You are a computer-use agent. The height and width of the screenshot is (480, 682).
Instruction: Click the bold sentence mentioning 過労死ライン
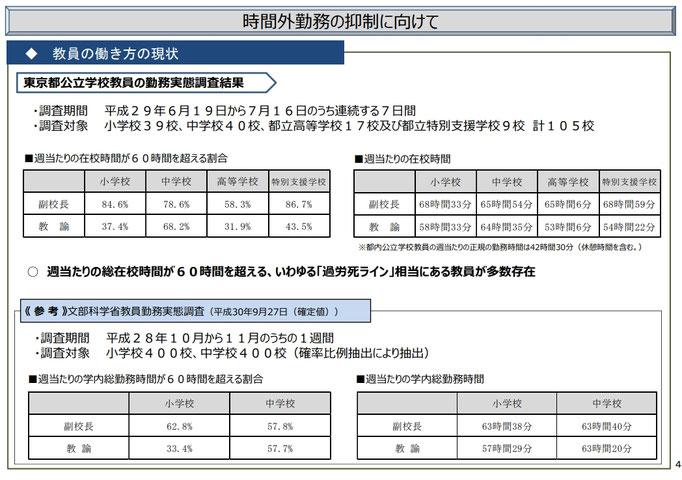[291, 272]
